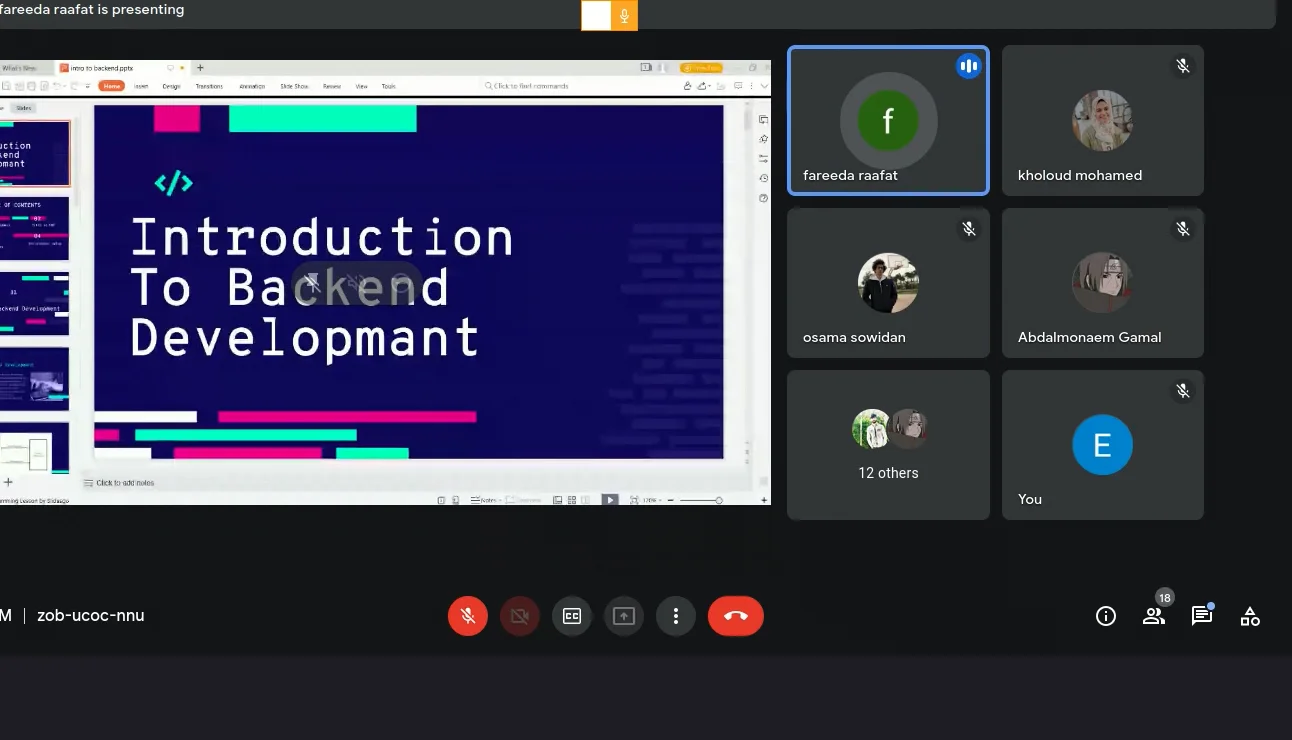The height and width of the screenshot is (740, 1292).
Task: Toggle closed captions (CC) on
Action: tap(572, 616)
